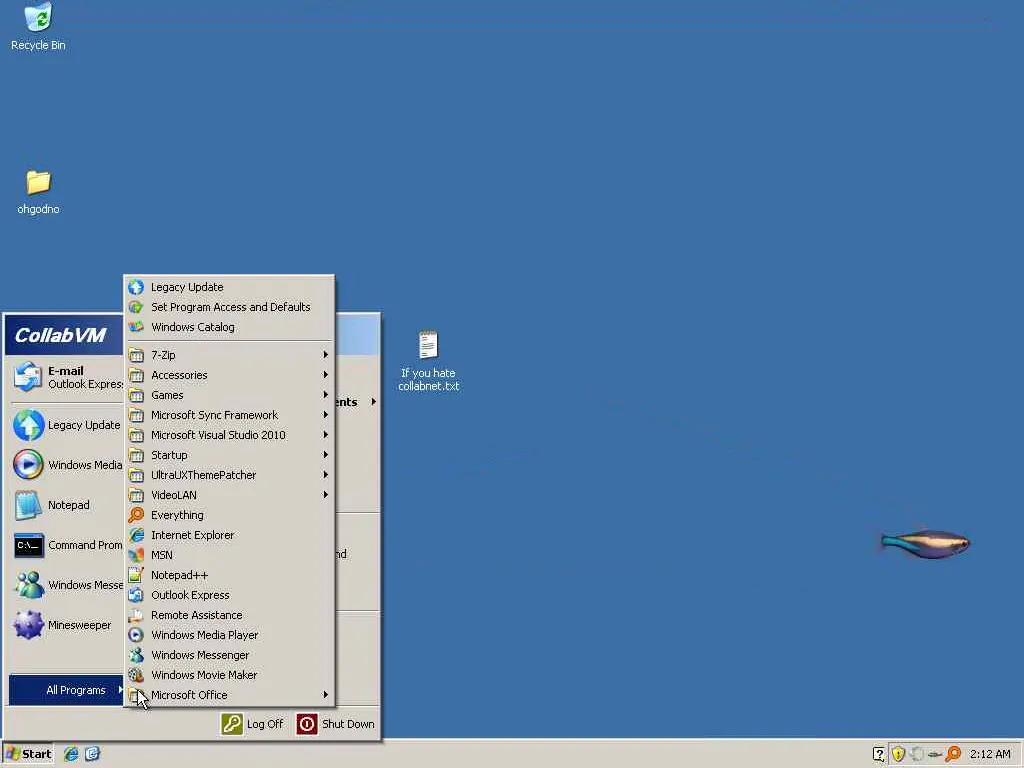
Task: Click the Command Prompt icon in Start menu
Action: click(x=28, y=545)
